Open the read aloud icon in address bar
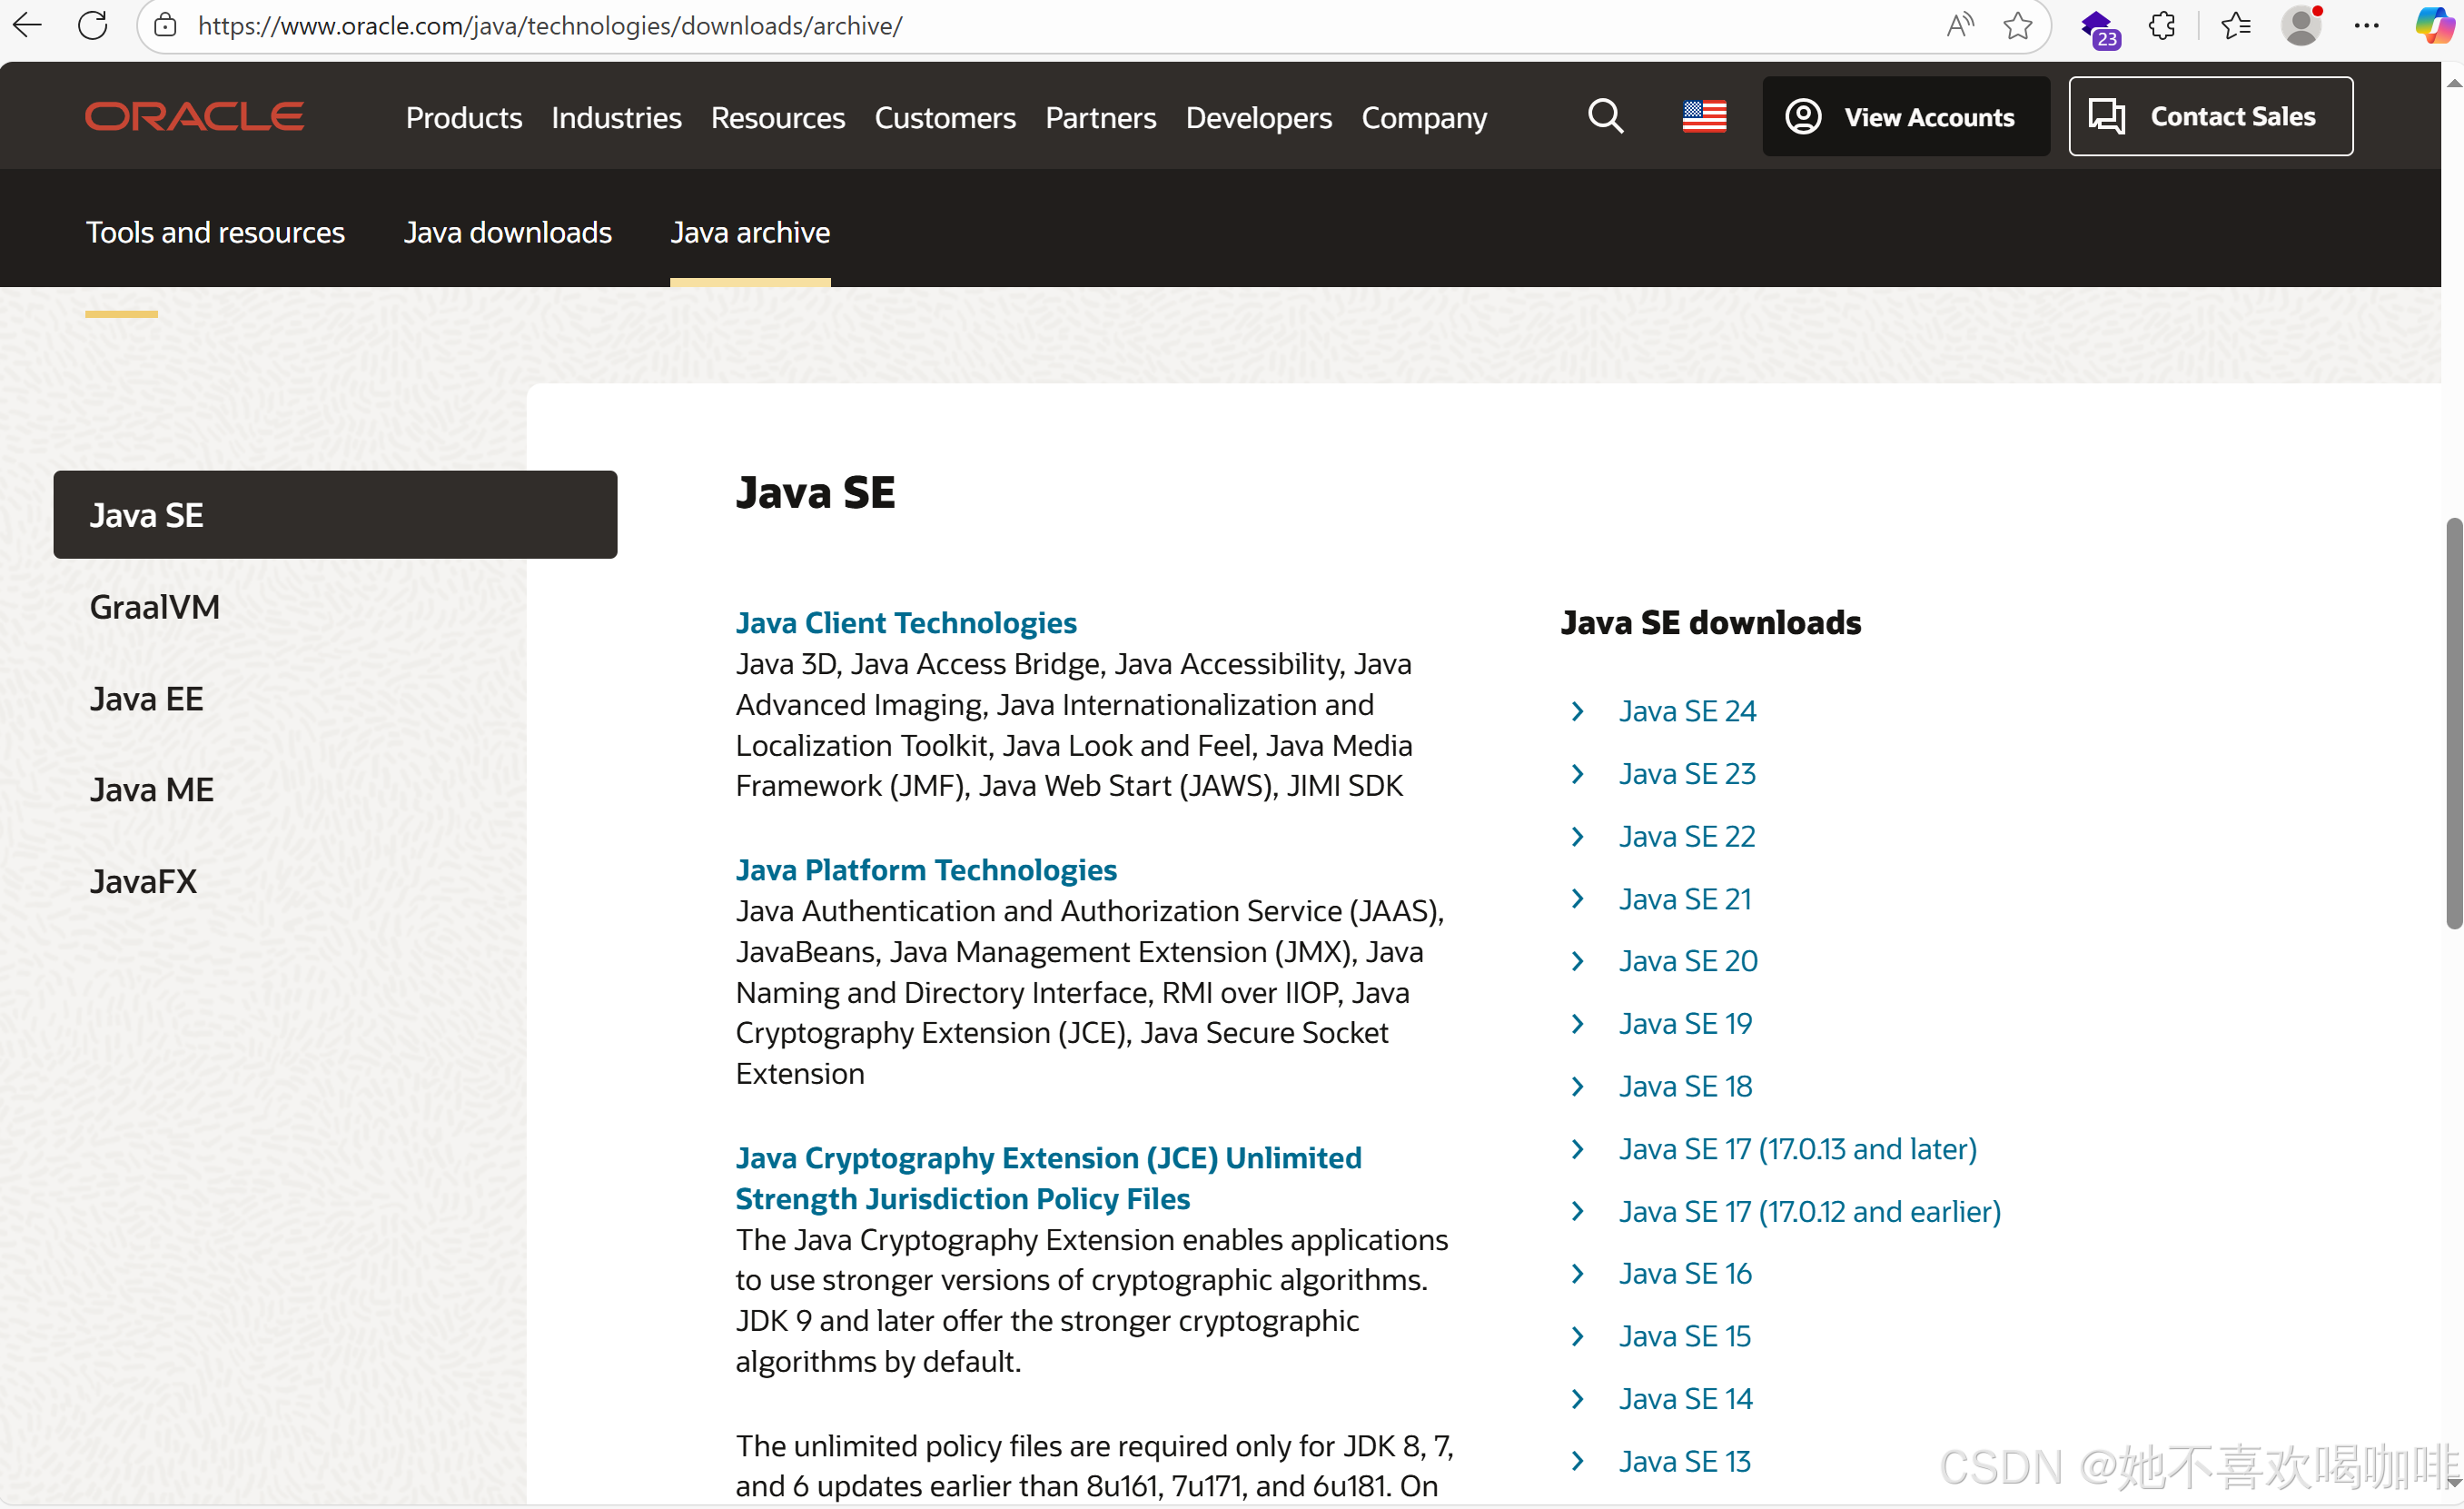Image resolution: width=2464 pixels, height=1509 pixels. pos(1960,25)
